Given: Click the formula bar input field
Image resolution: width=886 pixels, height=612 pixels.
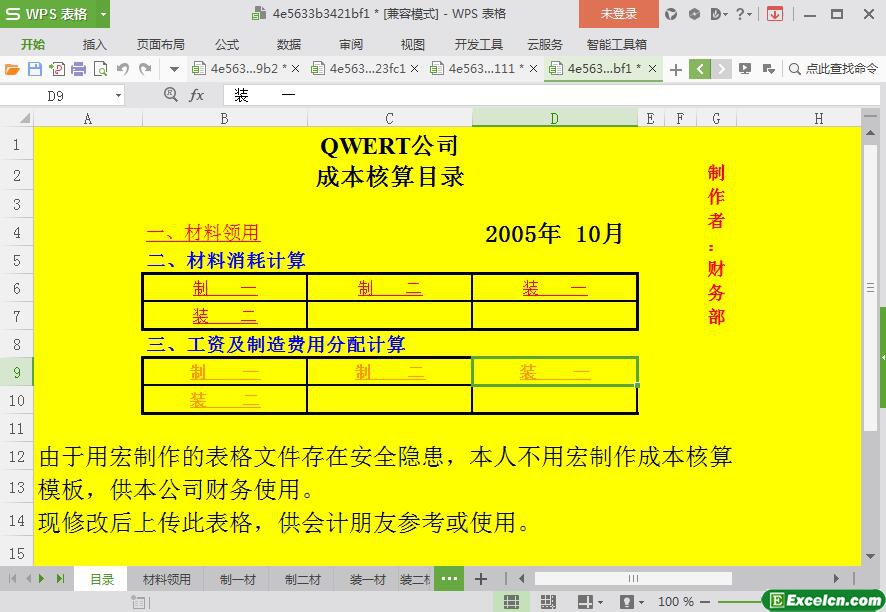Looking at the screenshot, I should tap(551, 96).
